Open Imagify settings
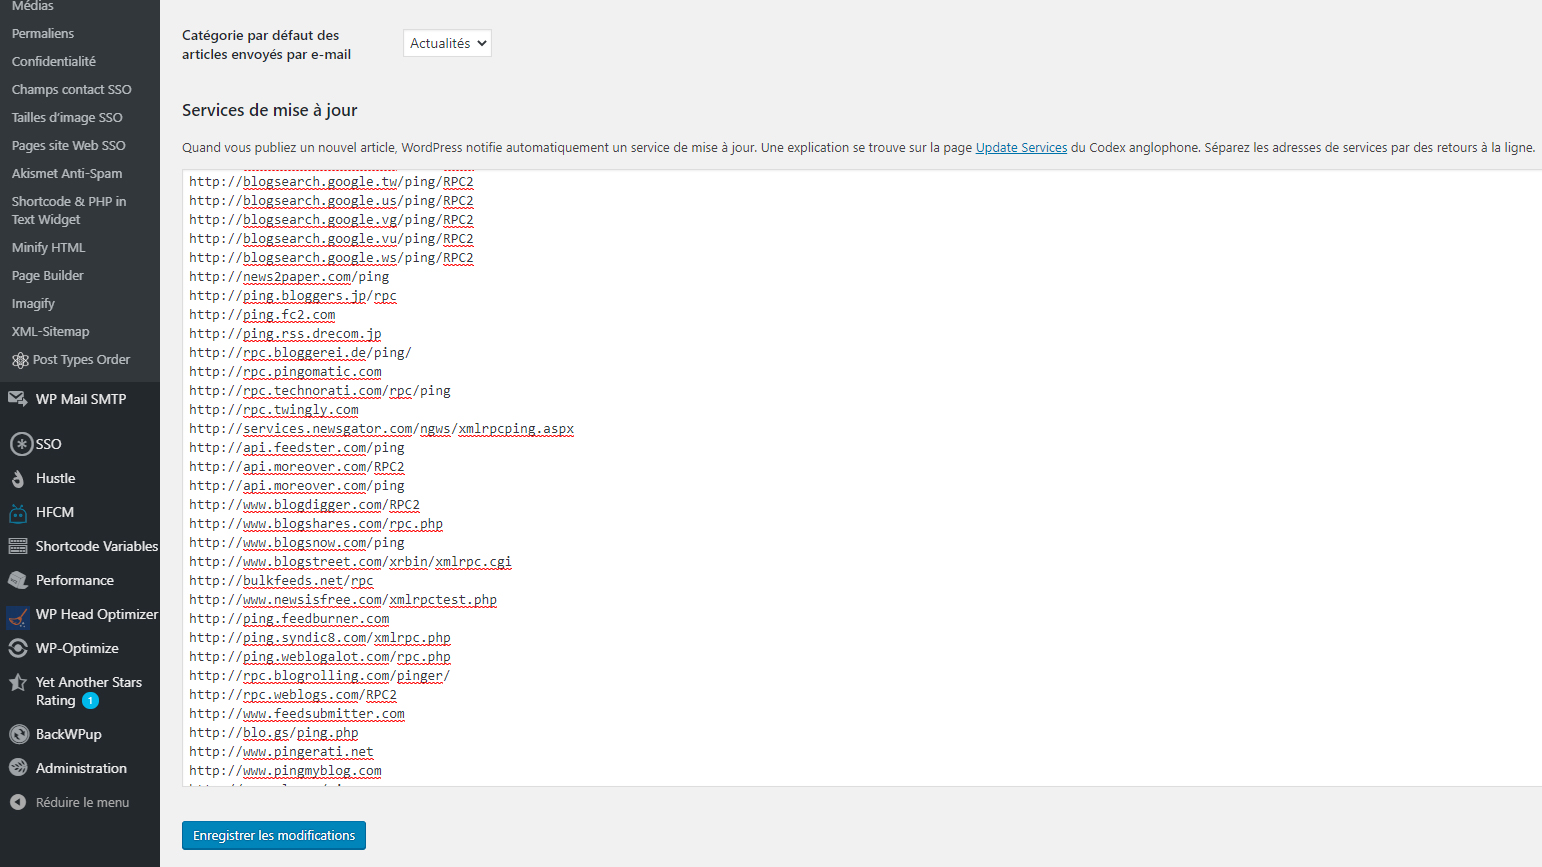 point(33,303)
